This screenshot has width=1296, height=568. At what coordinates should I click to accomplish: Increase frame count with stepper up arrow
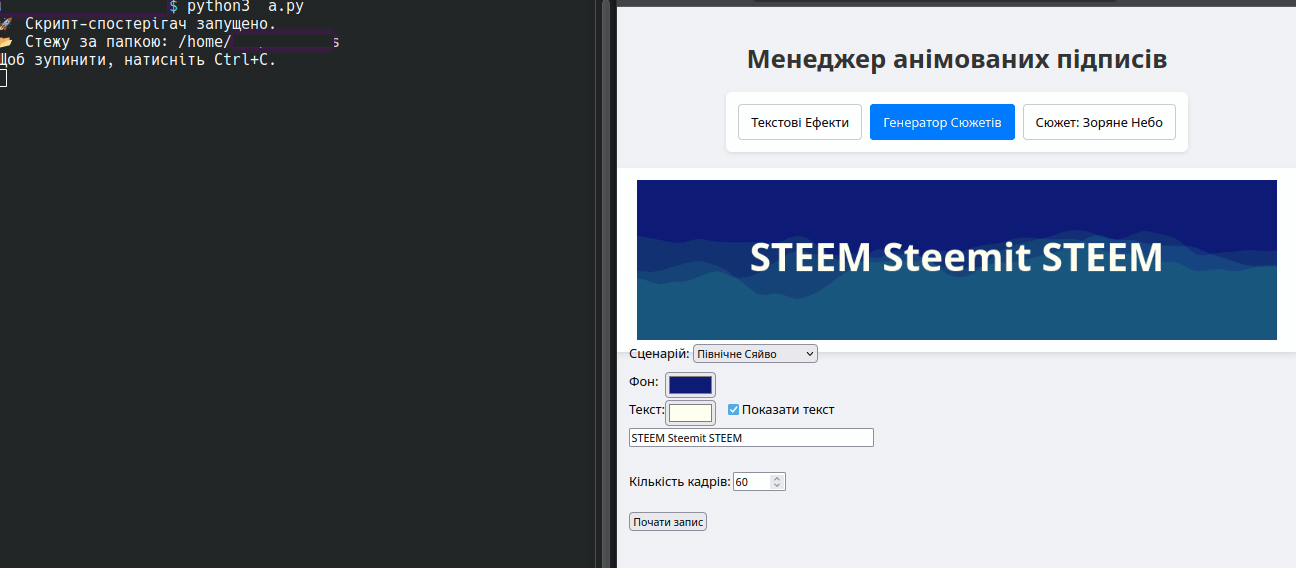point(778,478)
